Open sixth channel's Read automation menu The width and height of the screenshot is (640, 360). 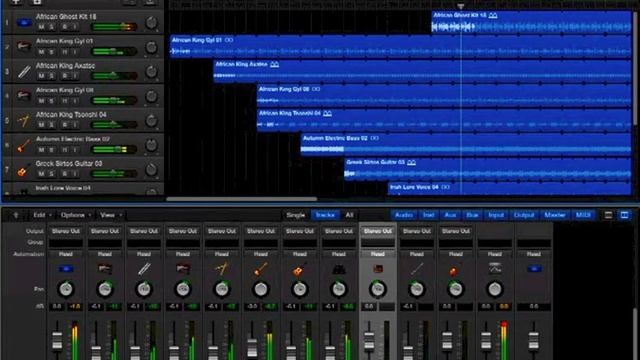tap(261, 254)
